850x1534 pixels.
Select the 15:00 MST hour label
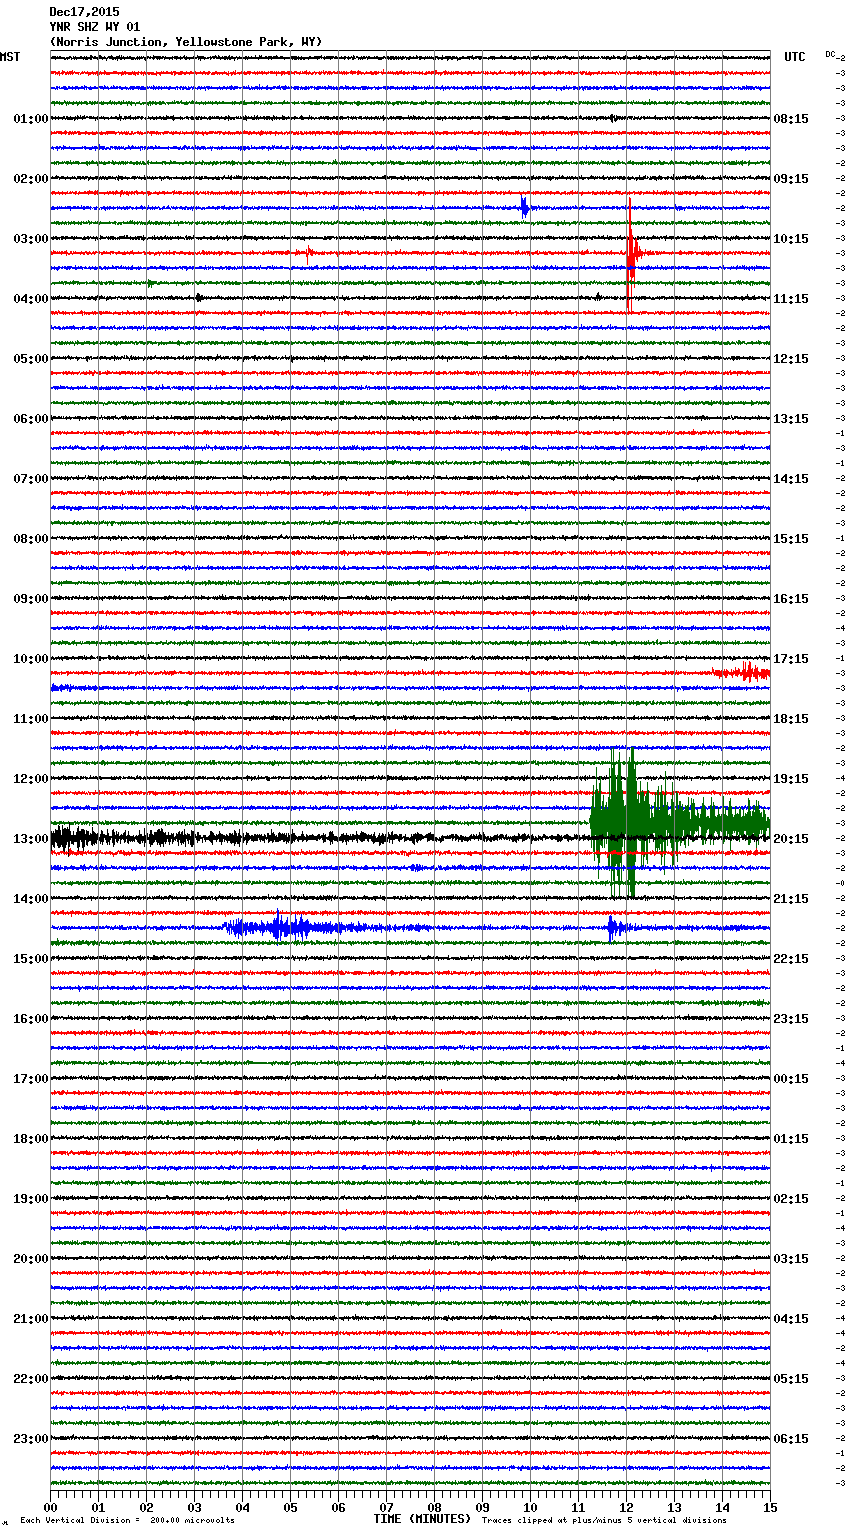click(x=31, y=959)
